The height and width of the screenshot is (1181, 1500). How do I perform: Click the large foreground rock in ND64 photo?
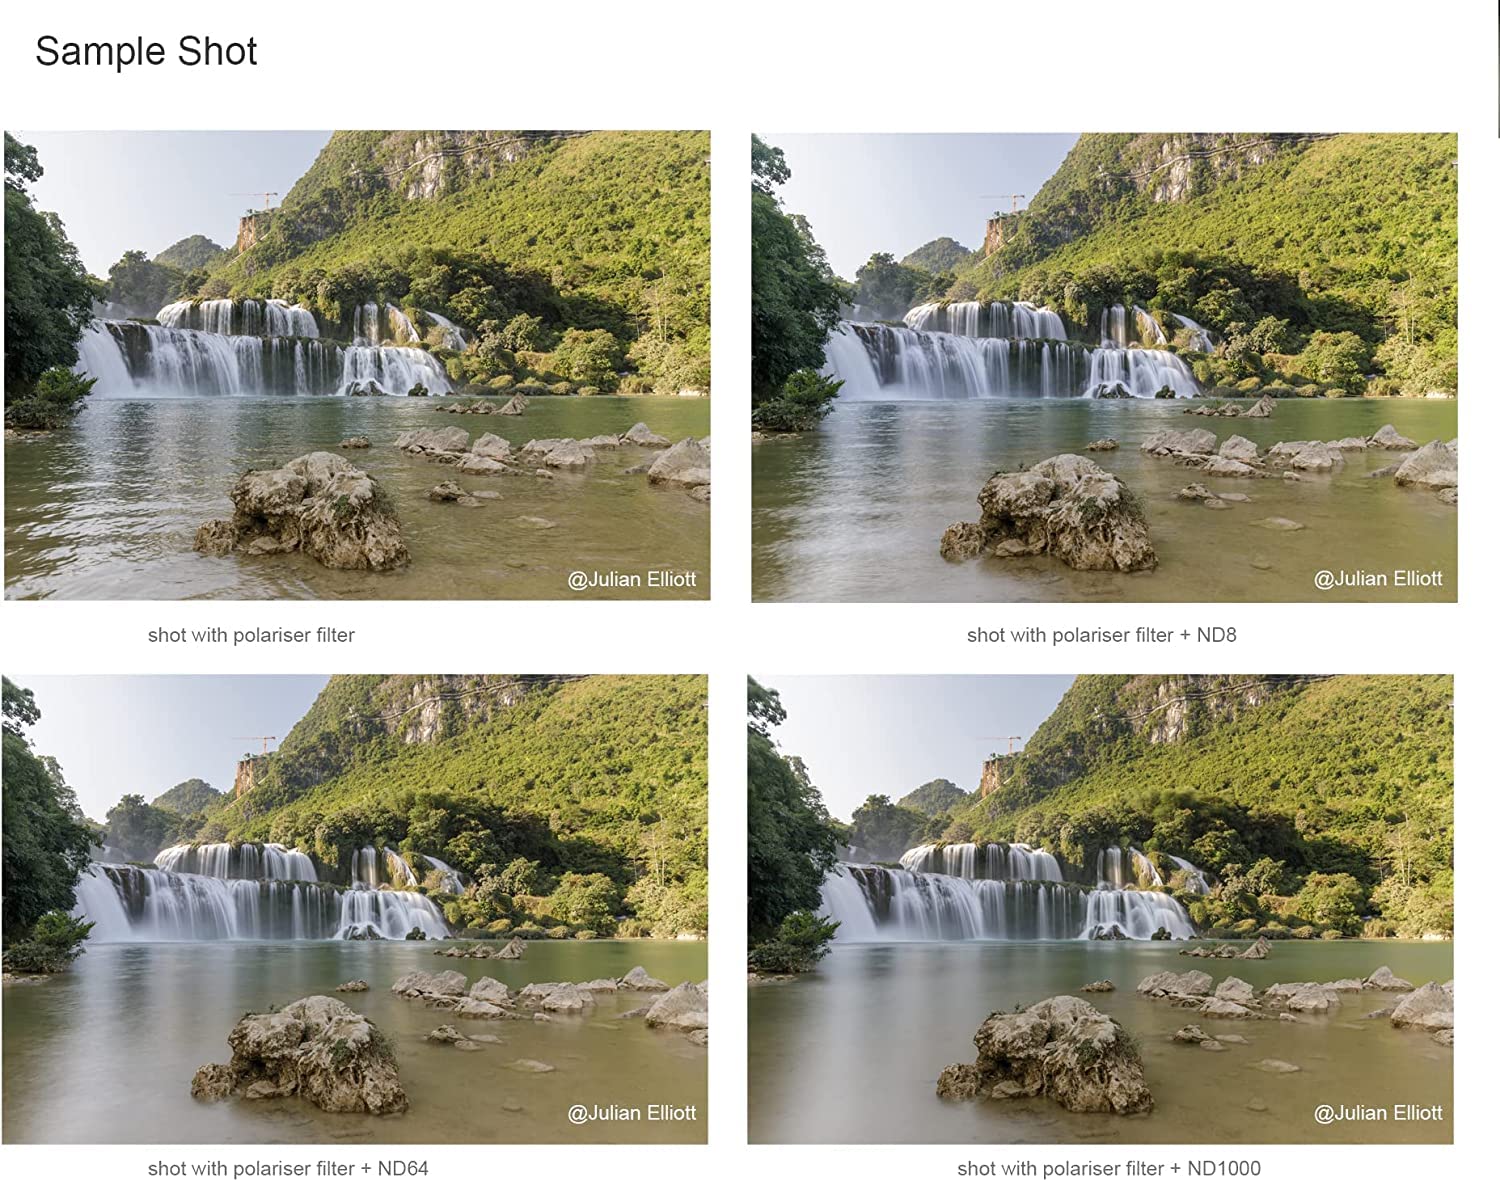pos(301,1055)
